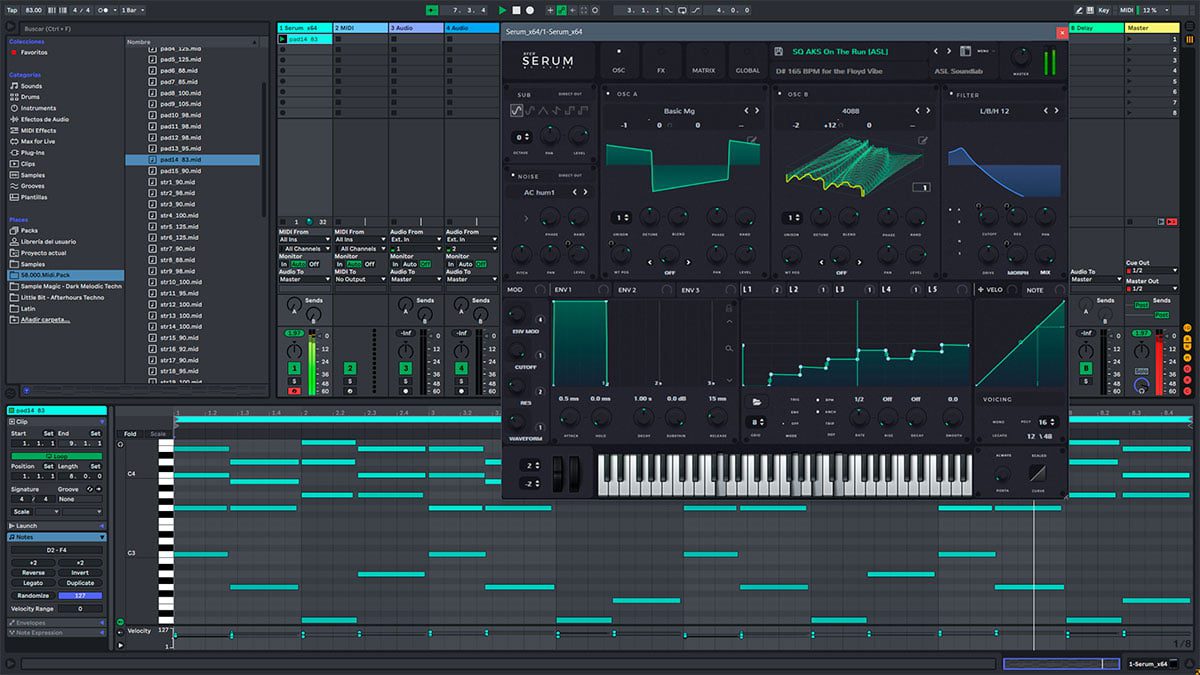Open the Serum preset browser icon
Viewport: 1200px width, 675px height.
coord(966,51)
